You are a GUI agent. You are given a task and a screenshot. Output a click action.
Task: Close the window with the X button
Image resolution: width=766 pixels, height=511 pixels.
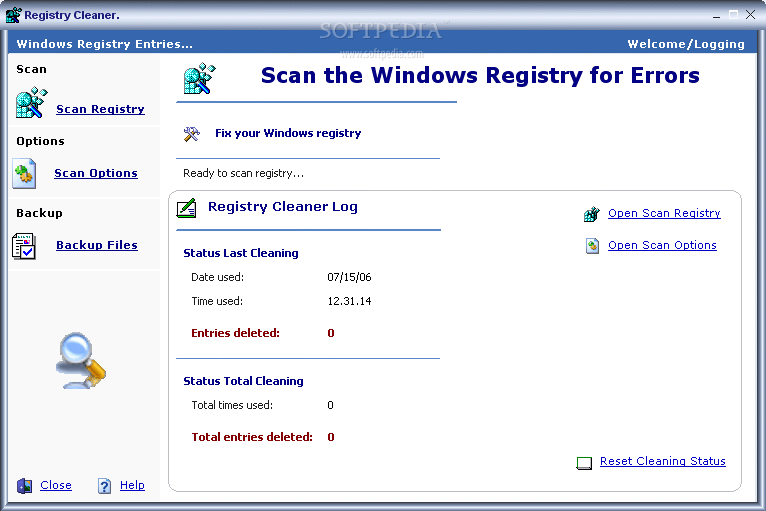(x=750, y=15)
